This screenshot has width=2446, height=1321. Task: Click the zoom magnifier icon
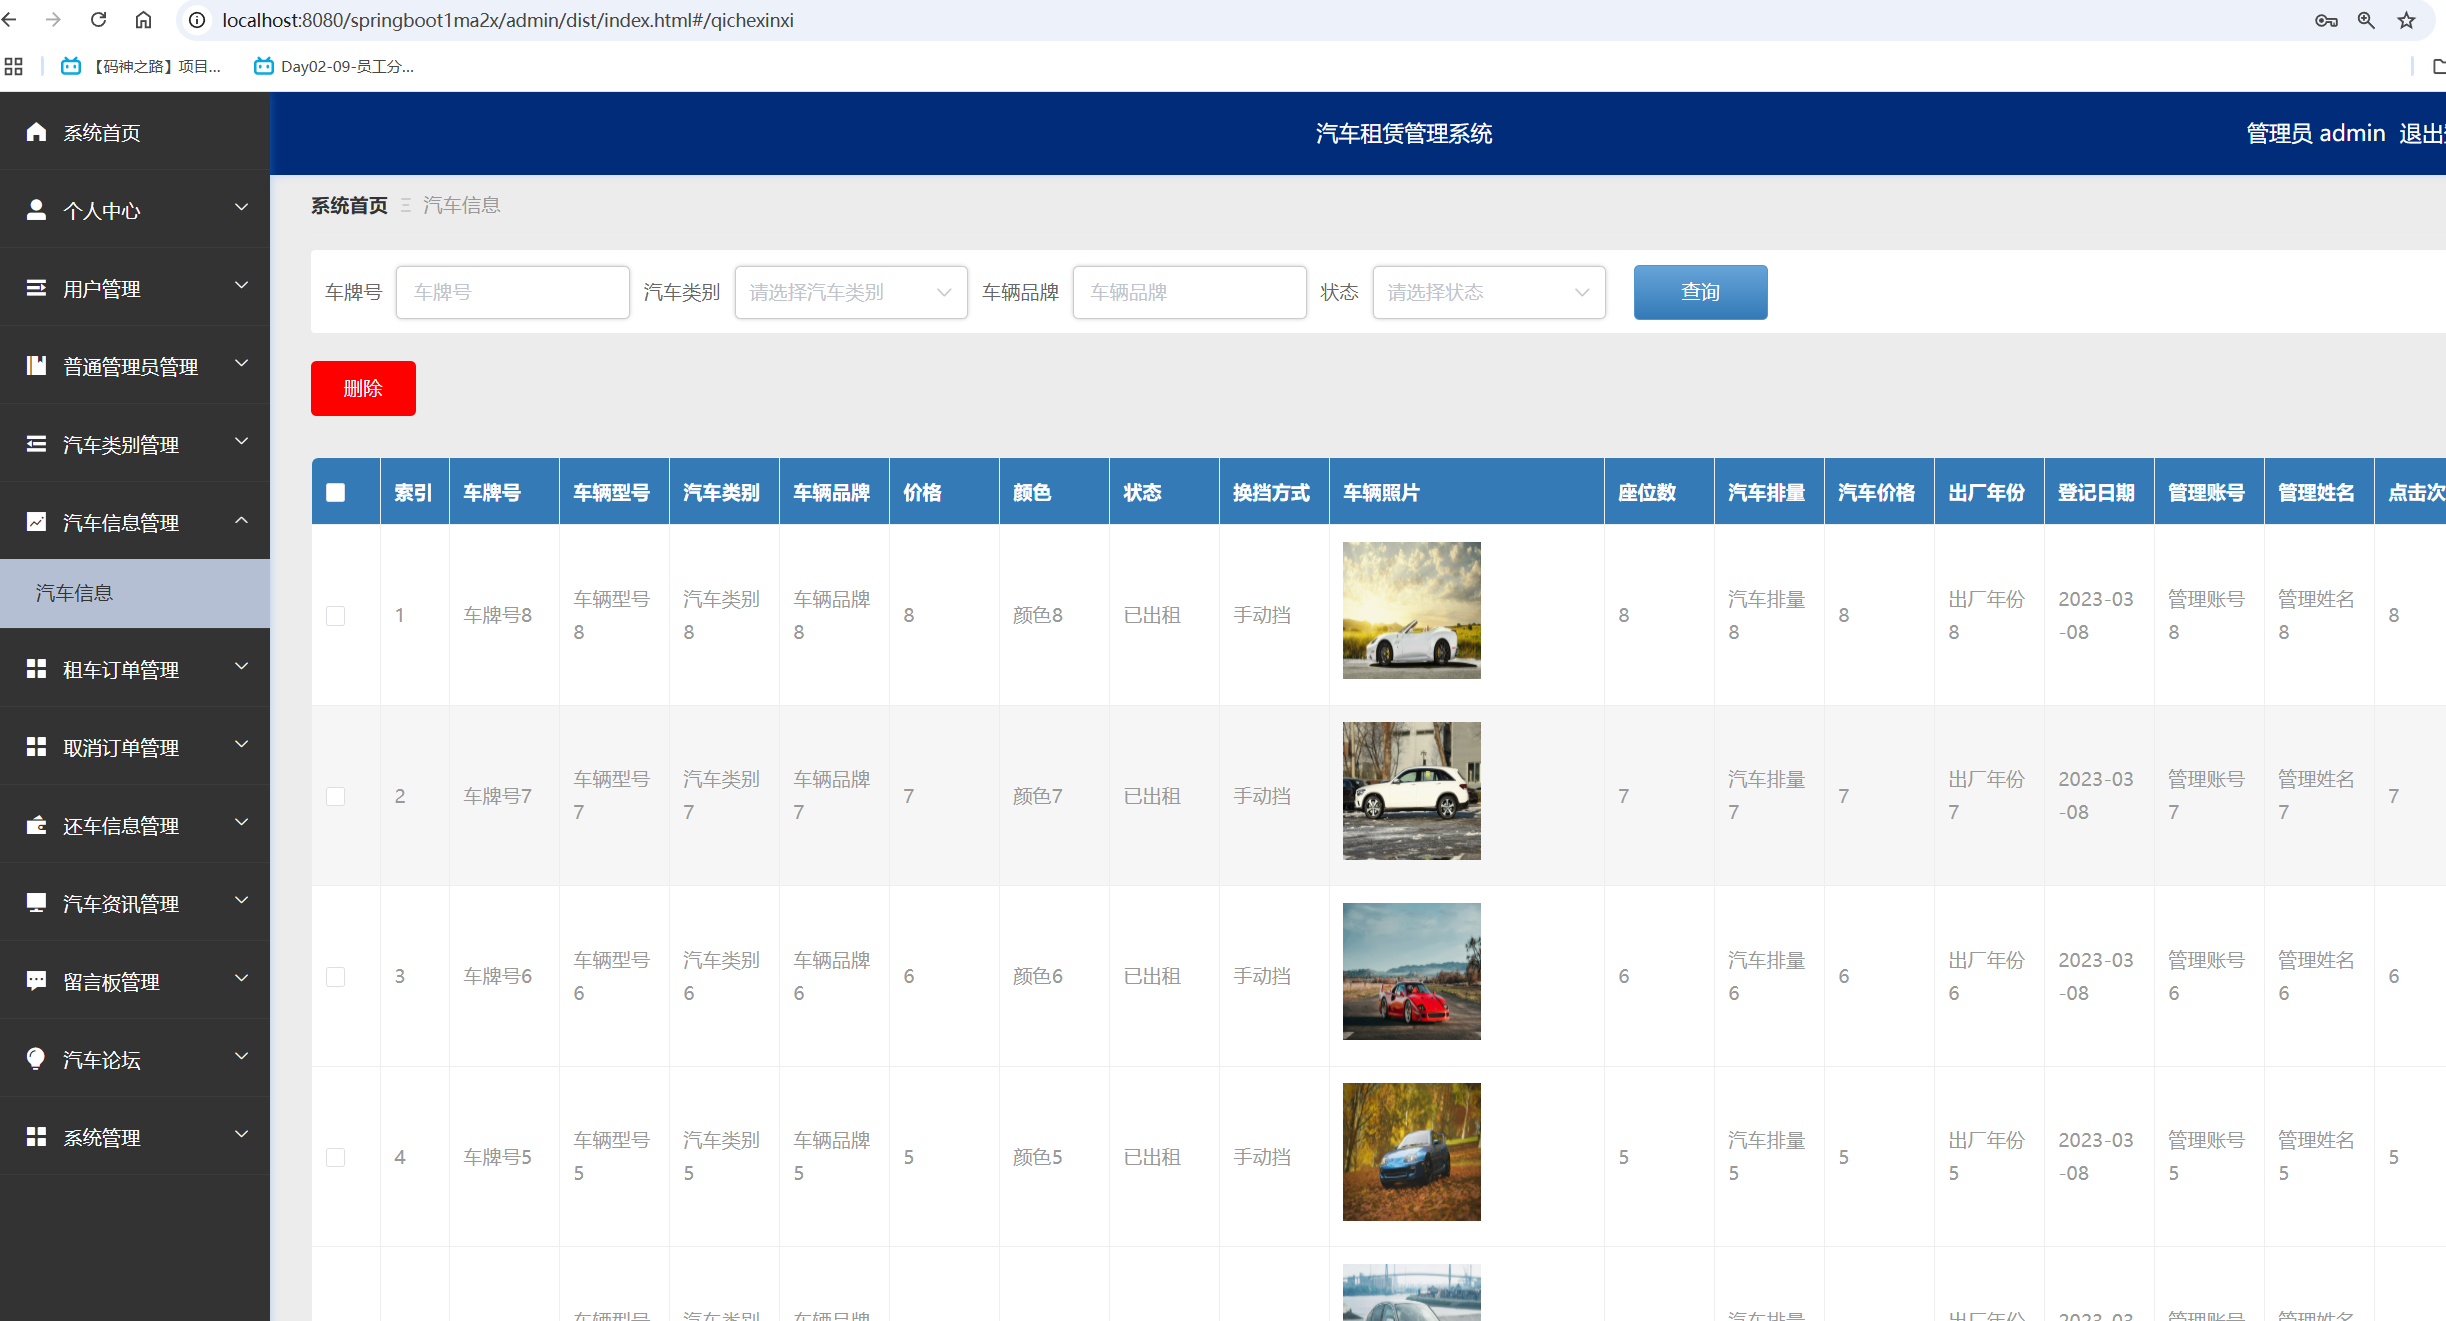(x=2366, y=20)
